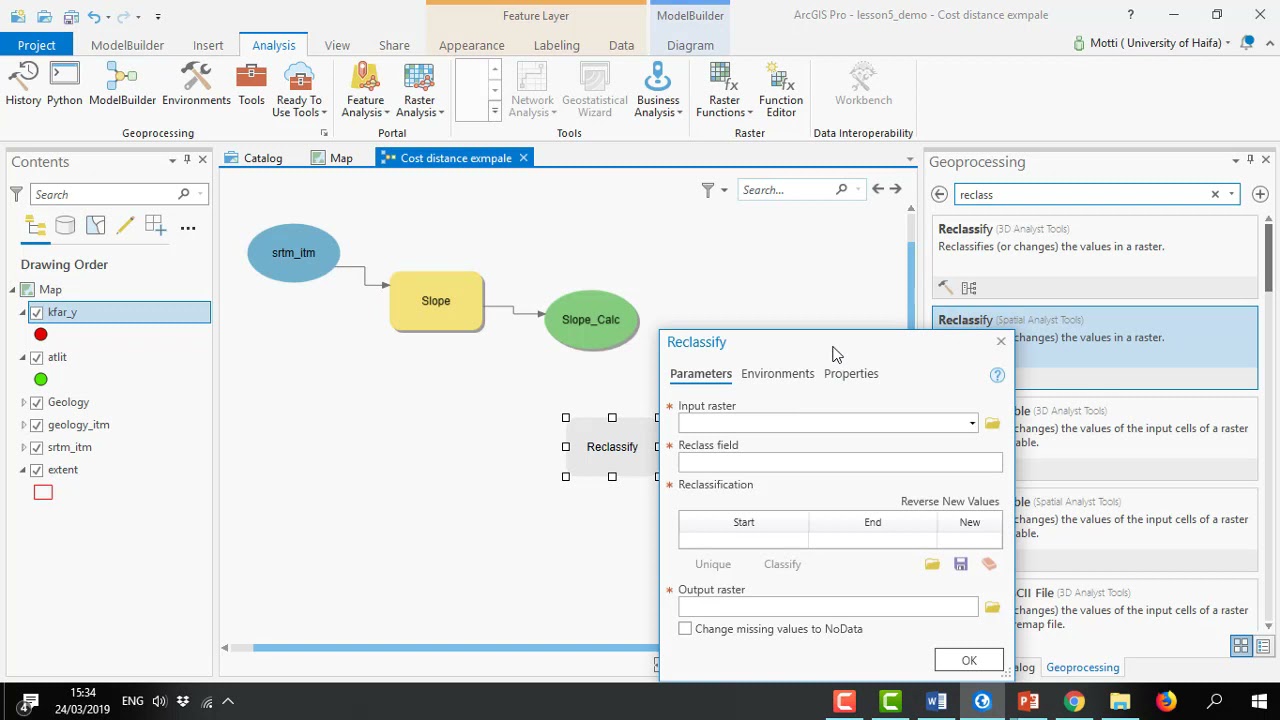Screen dimensions: 1280x720
Task: Load reclassification table from file
Action: point(932,565)
